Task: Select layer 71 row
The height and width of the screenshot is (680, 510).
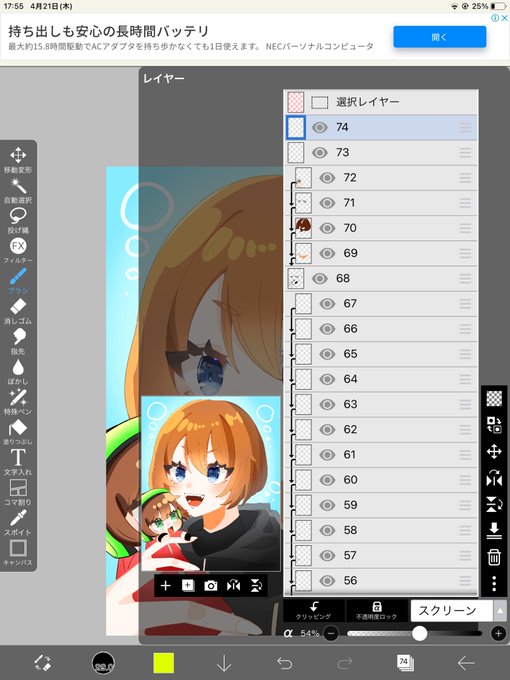Action: pyautogui.click(x=381, y=203)
